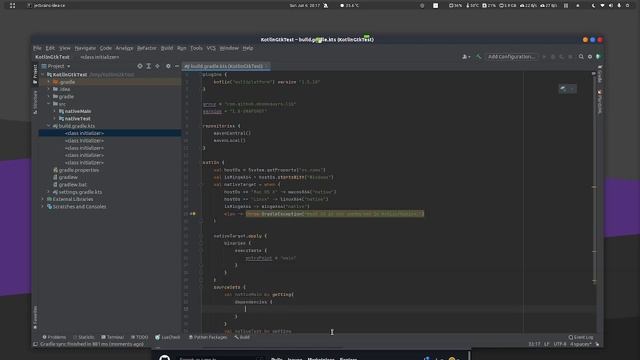The height and width of the screenshot is (360, 640).
Task: Click Add Configuration button
Action: [511, 57]
